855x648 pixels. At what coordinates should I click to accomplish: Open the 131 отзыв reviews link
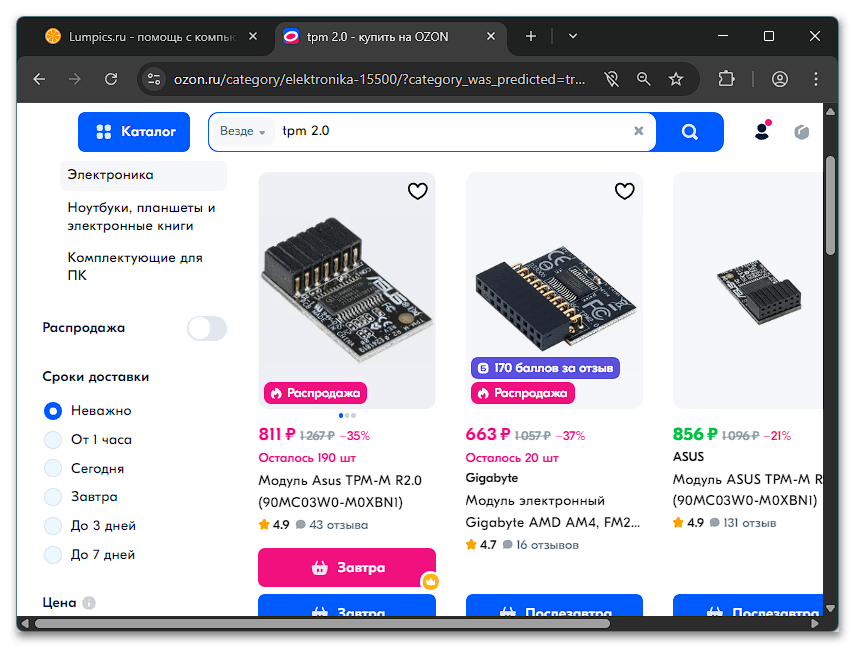[750, 523]
